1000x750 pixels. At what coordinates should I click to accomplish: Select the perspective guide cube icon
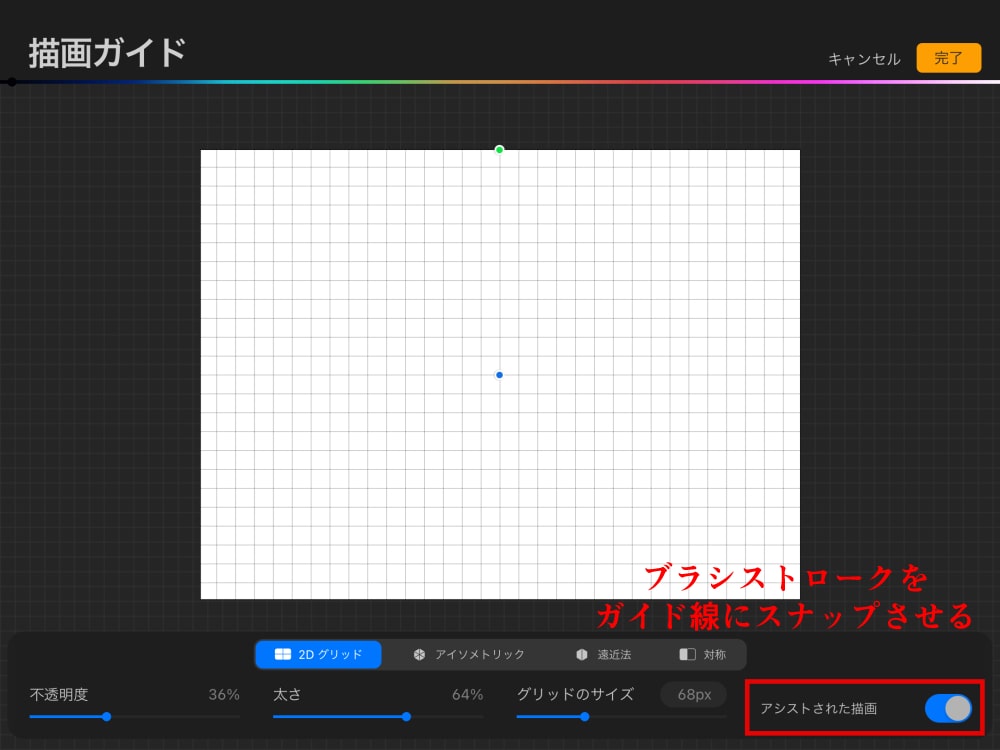583,654
